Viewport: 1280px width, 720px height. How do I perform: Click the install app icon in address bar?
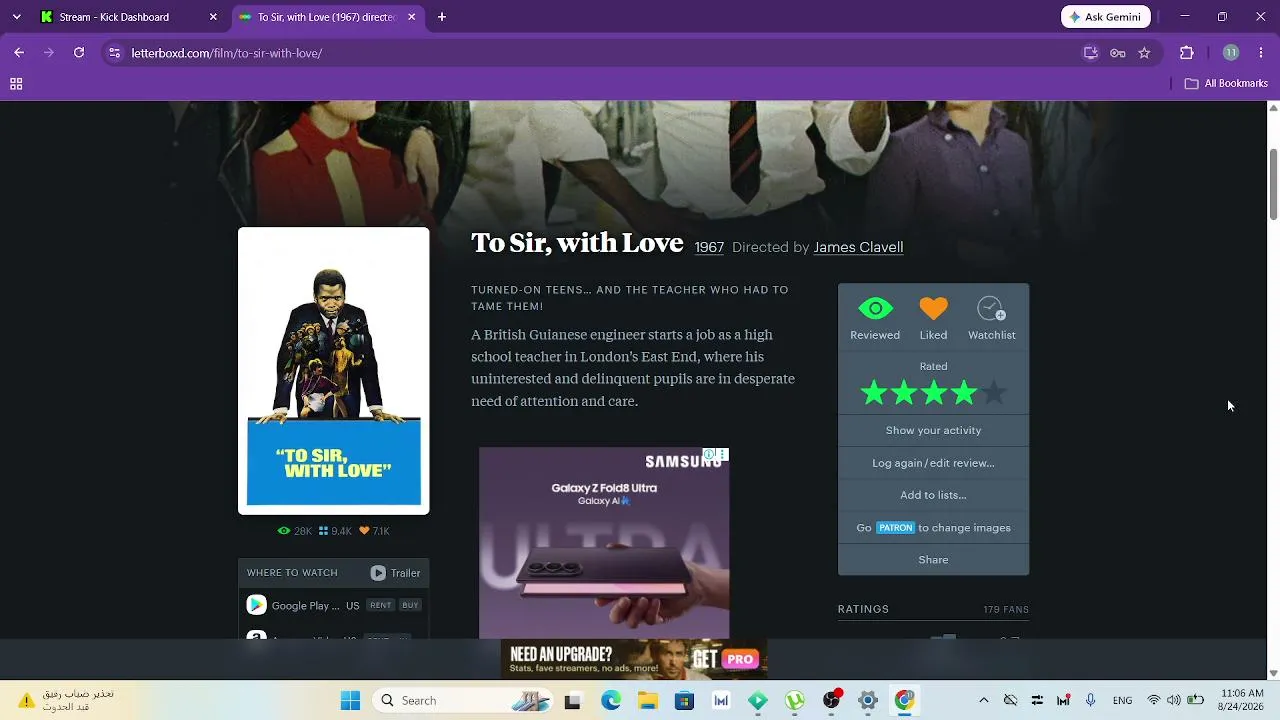pos(1091,53)
